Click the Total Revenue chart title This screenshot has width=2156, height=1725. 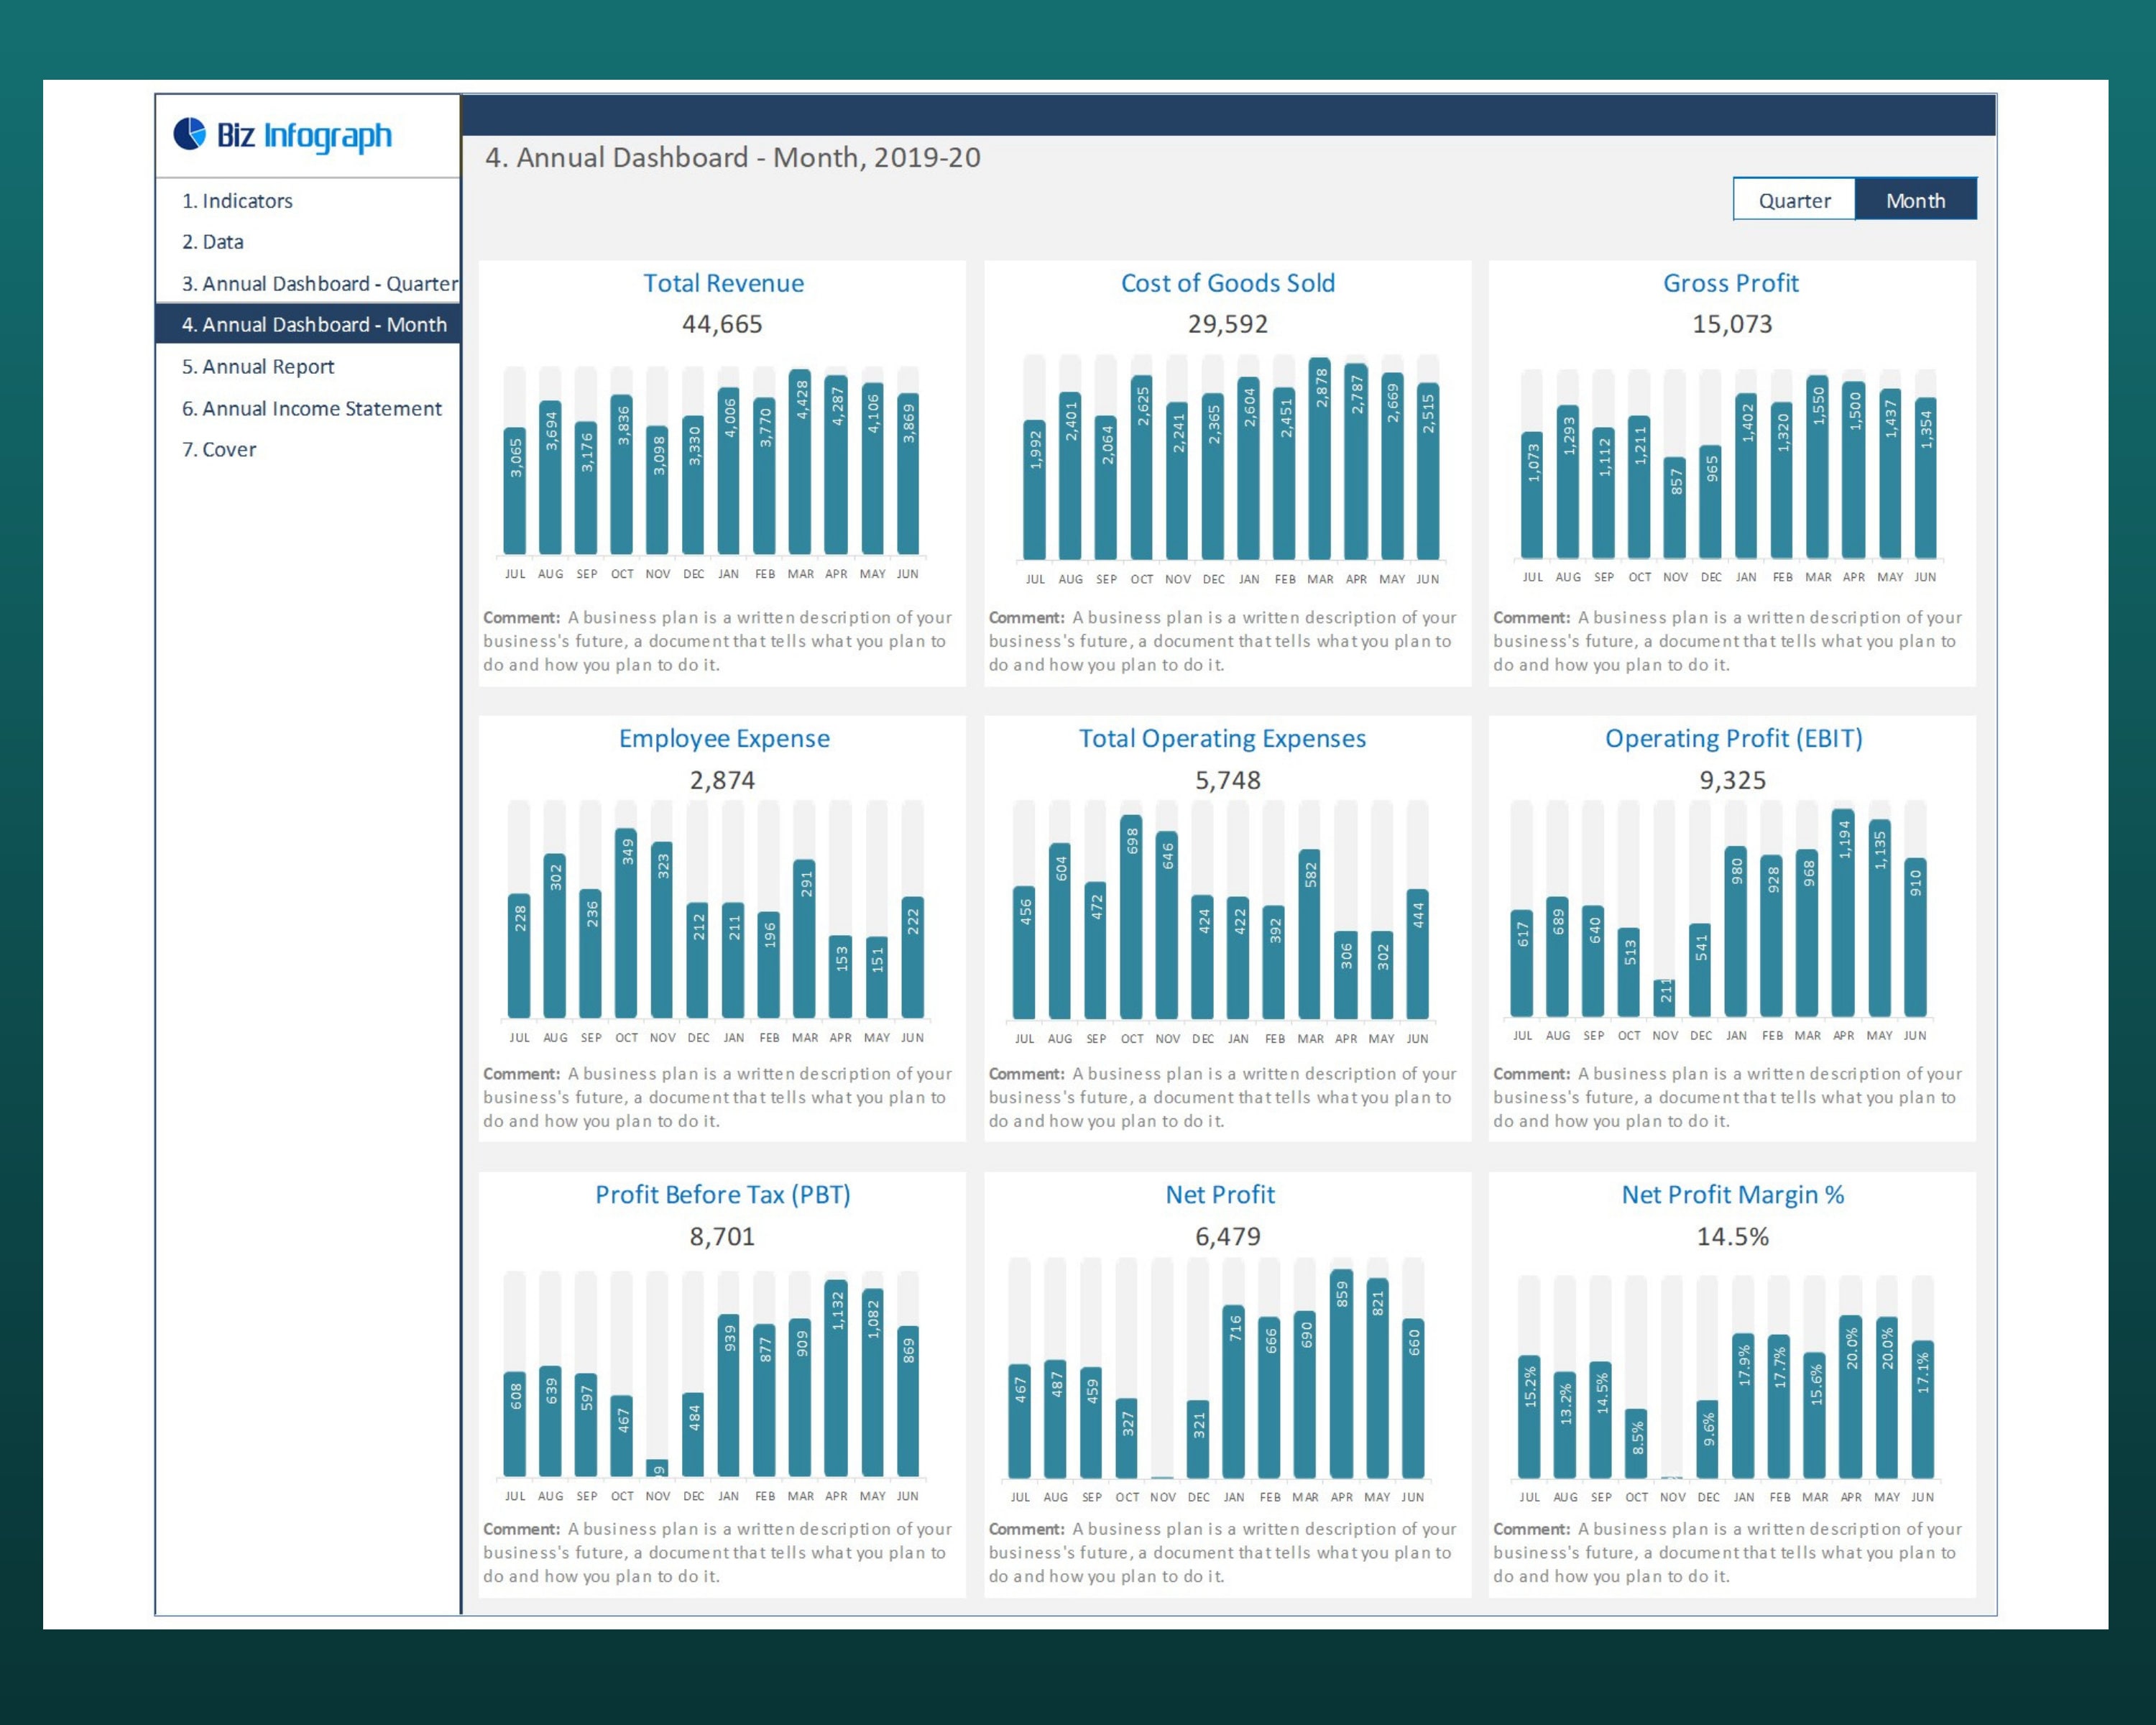coord(722,283)
